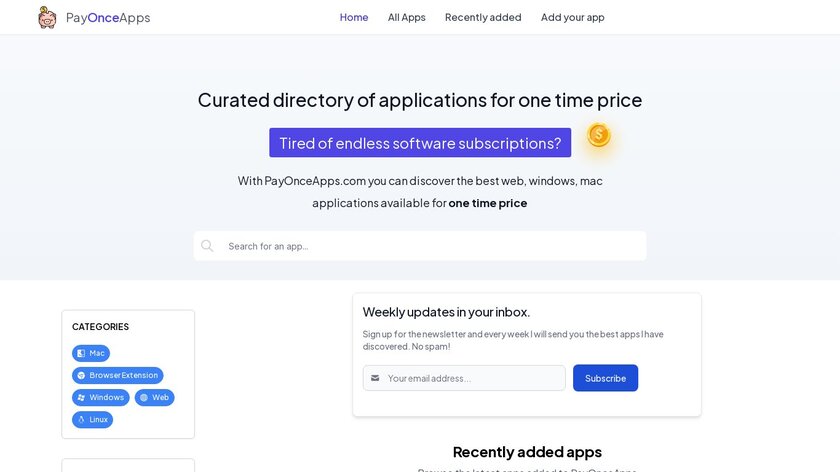Click the Recently added apps heading
This screenshot has height=472, width=840.
[527, 452]
